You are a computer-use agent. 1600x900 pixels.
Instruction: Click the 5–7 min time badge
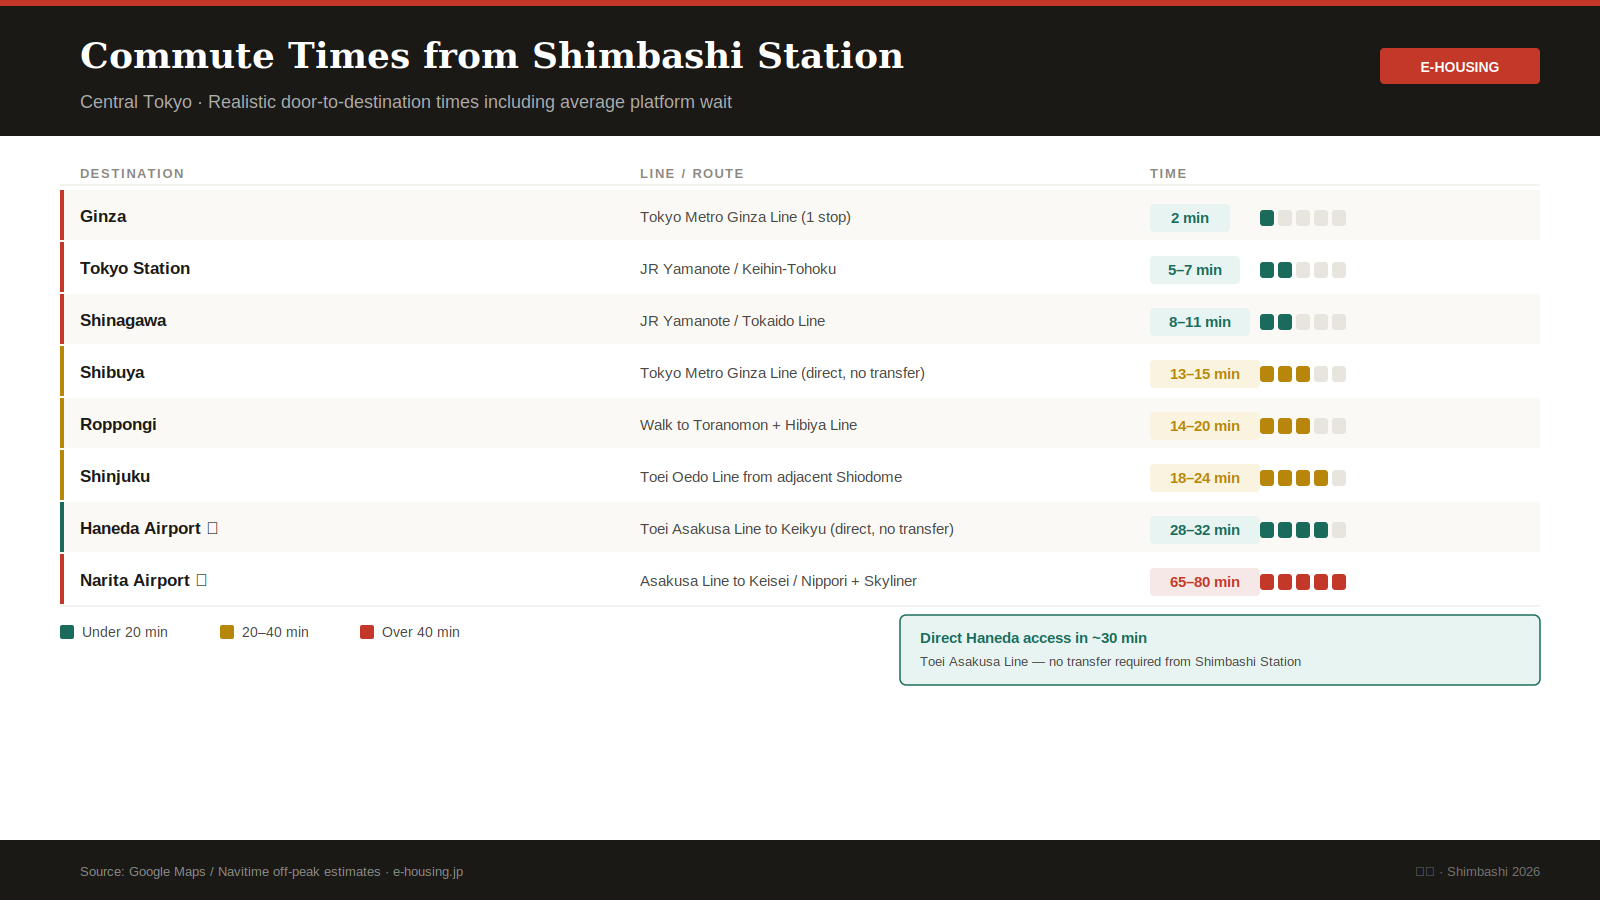pos(1195,270)
